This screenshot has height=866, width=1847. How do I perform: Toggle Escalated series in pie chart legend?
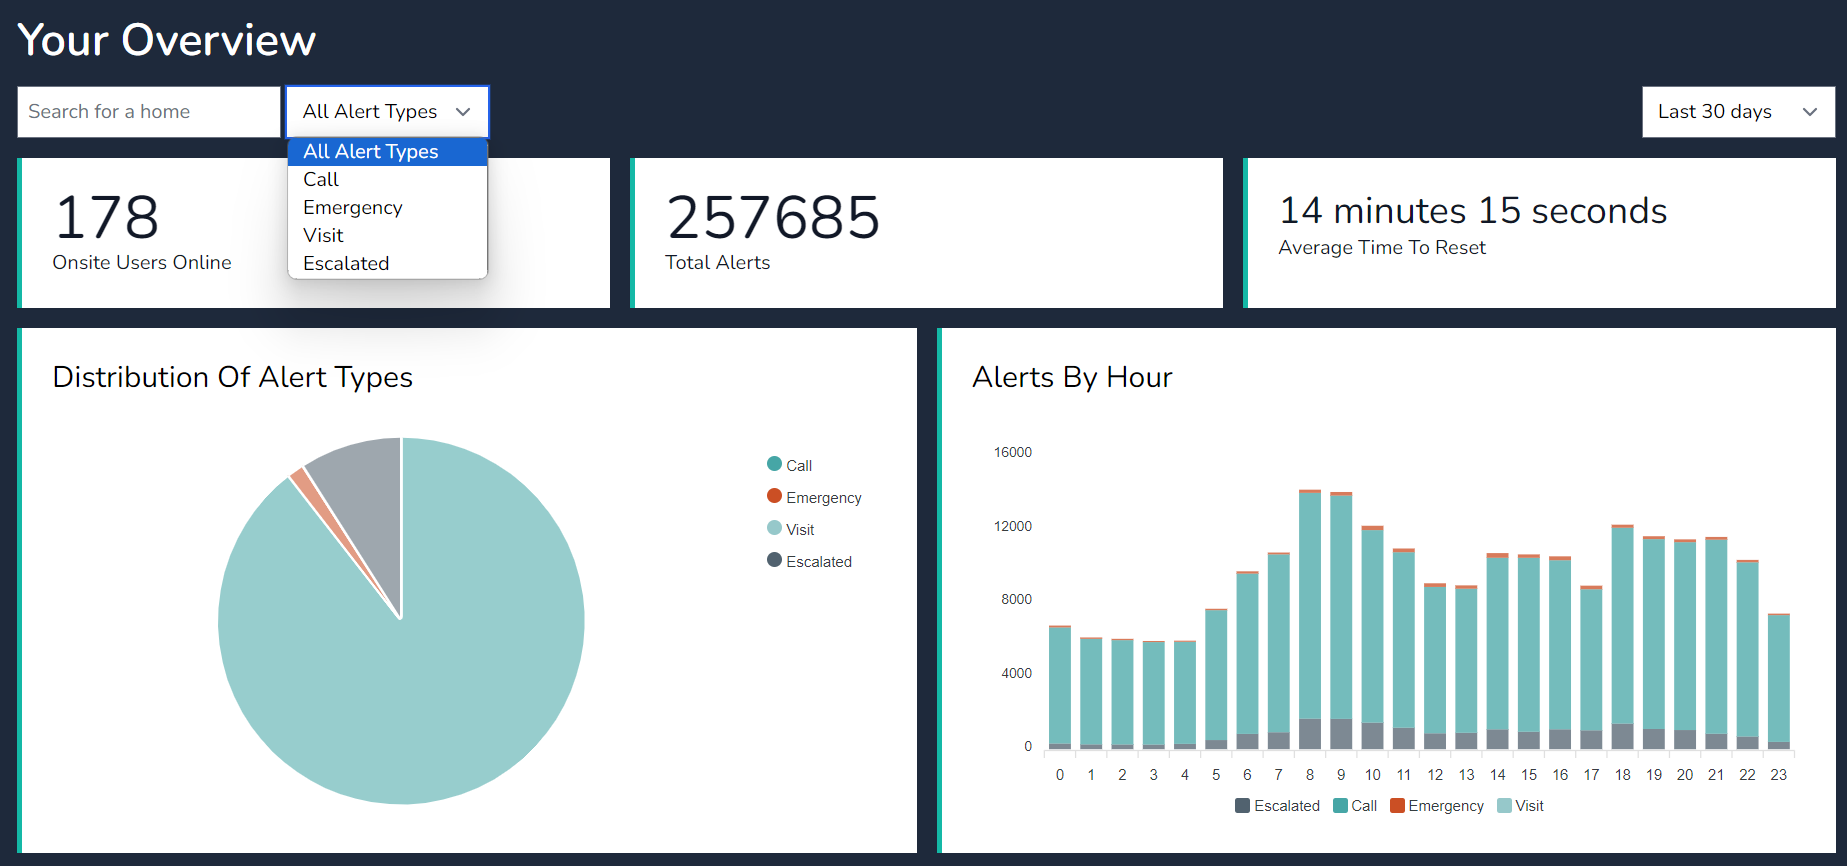point(809,561)
